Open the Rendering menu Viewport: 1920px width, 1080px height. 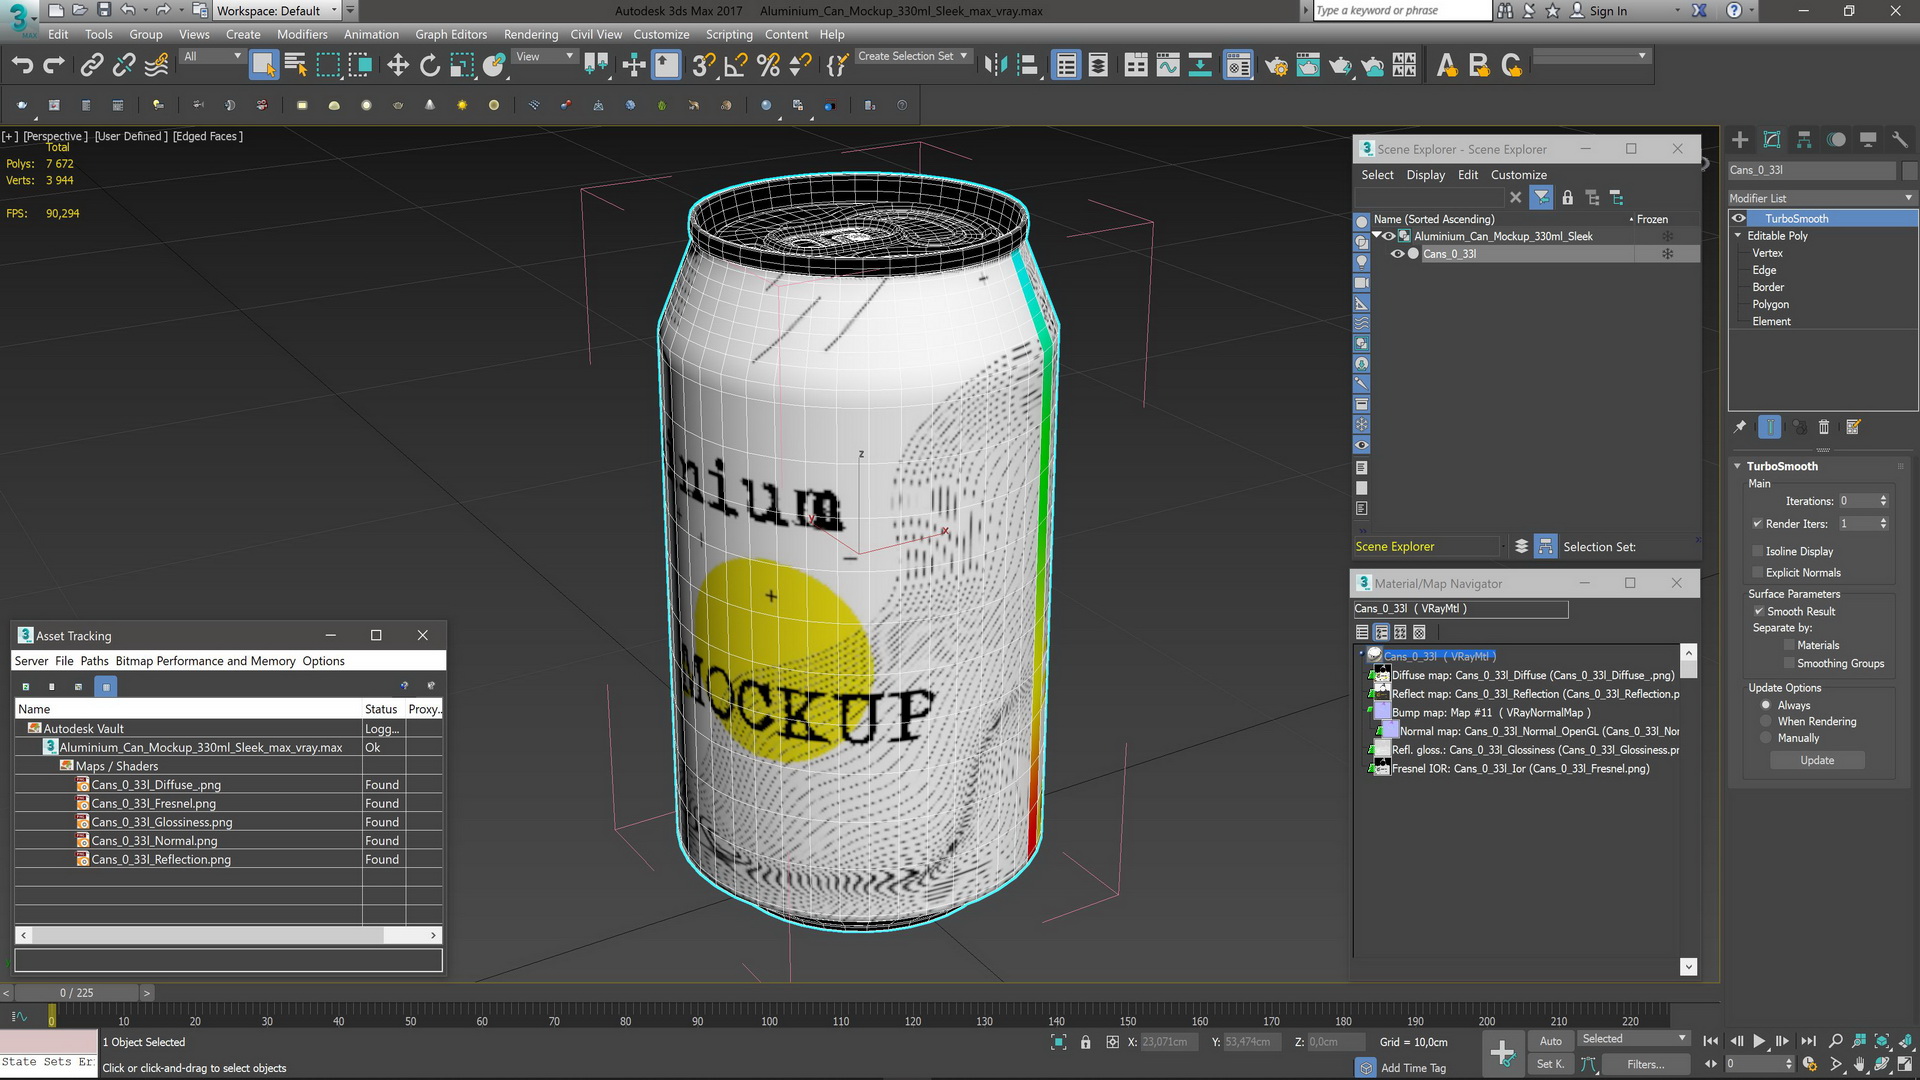(x=531, y=34)
